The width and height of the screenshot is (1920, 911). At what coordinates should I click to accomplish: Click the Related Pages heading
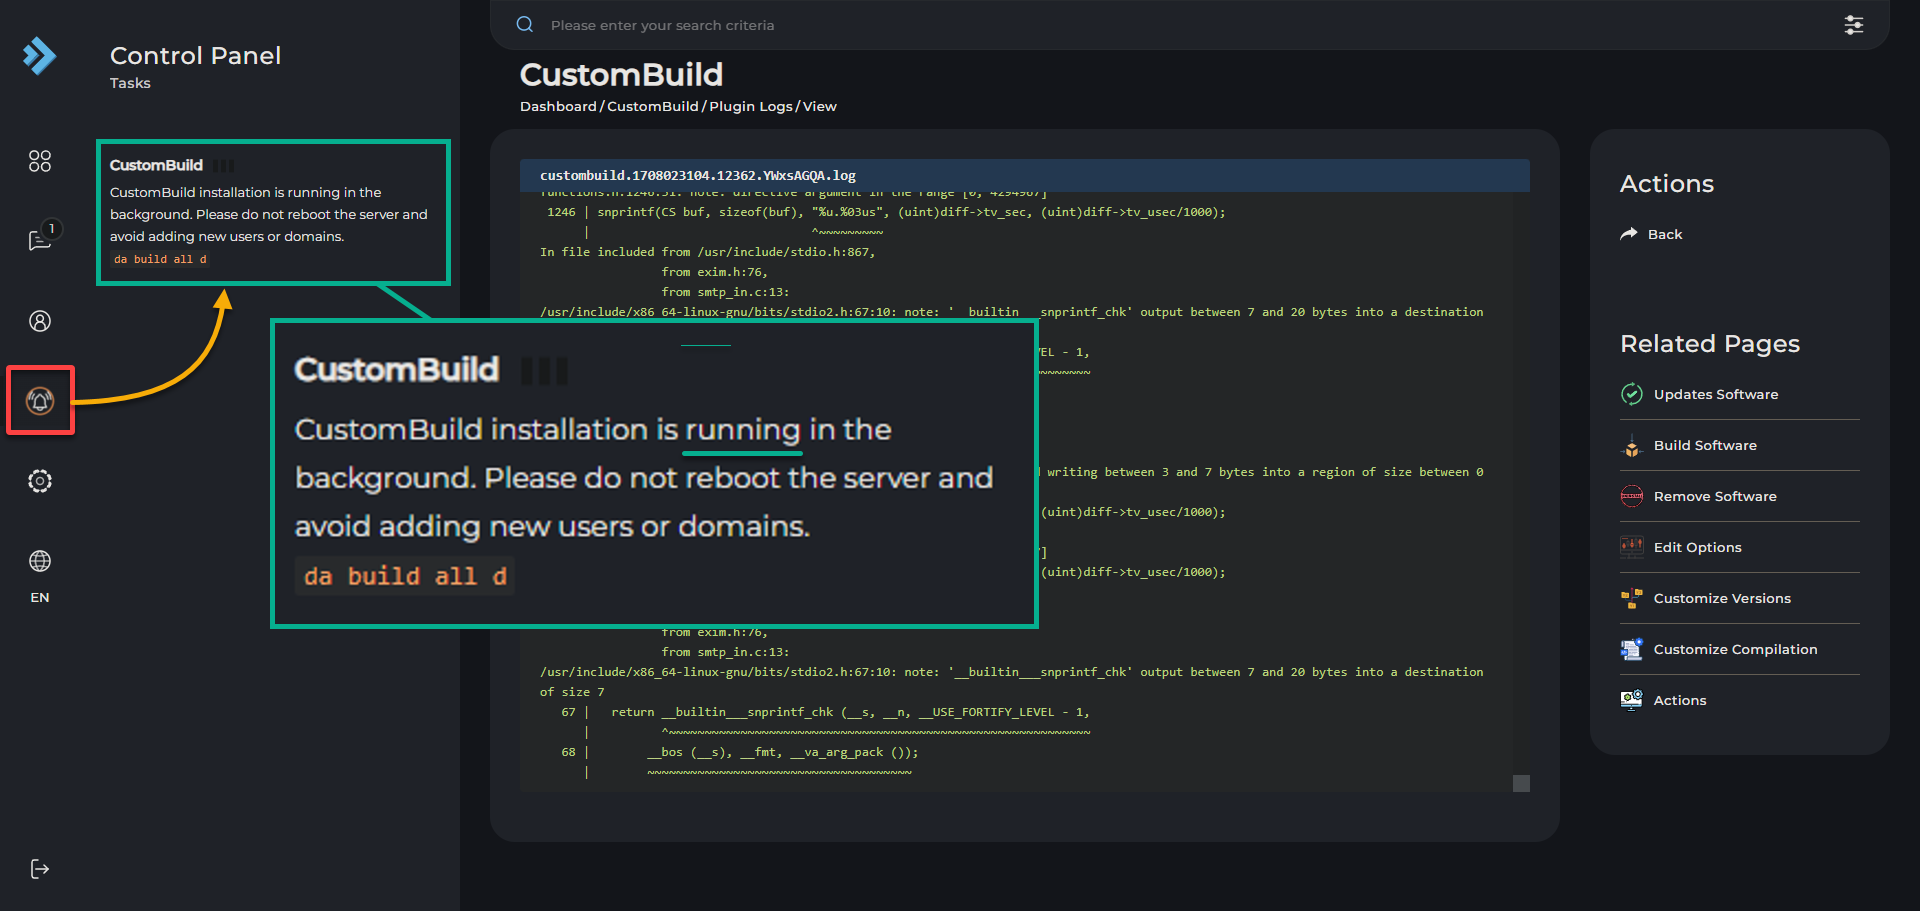1710,343
